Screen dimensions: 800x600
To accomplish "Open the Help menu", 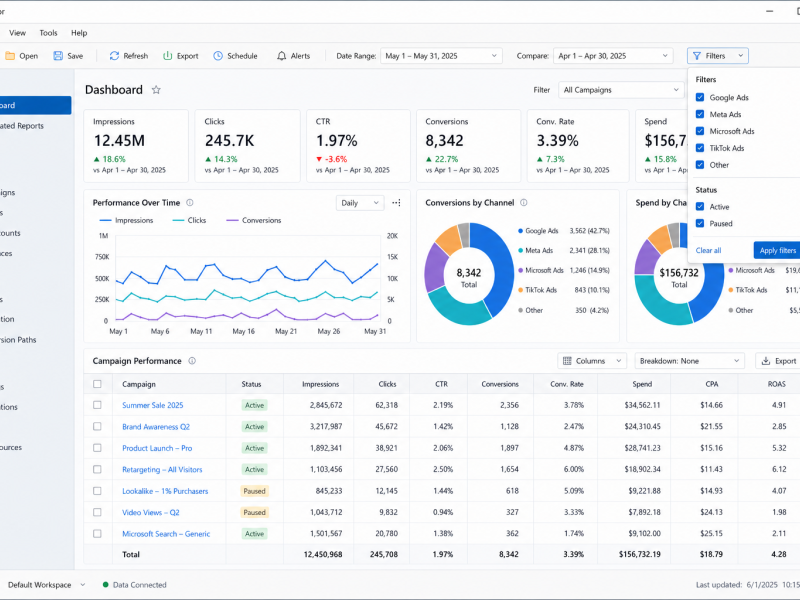I will click(79, 33).
